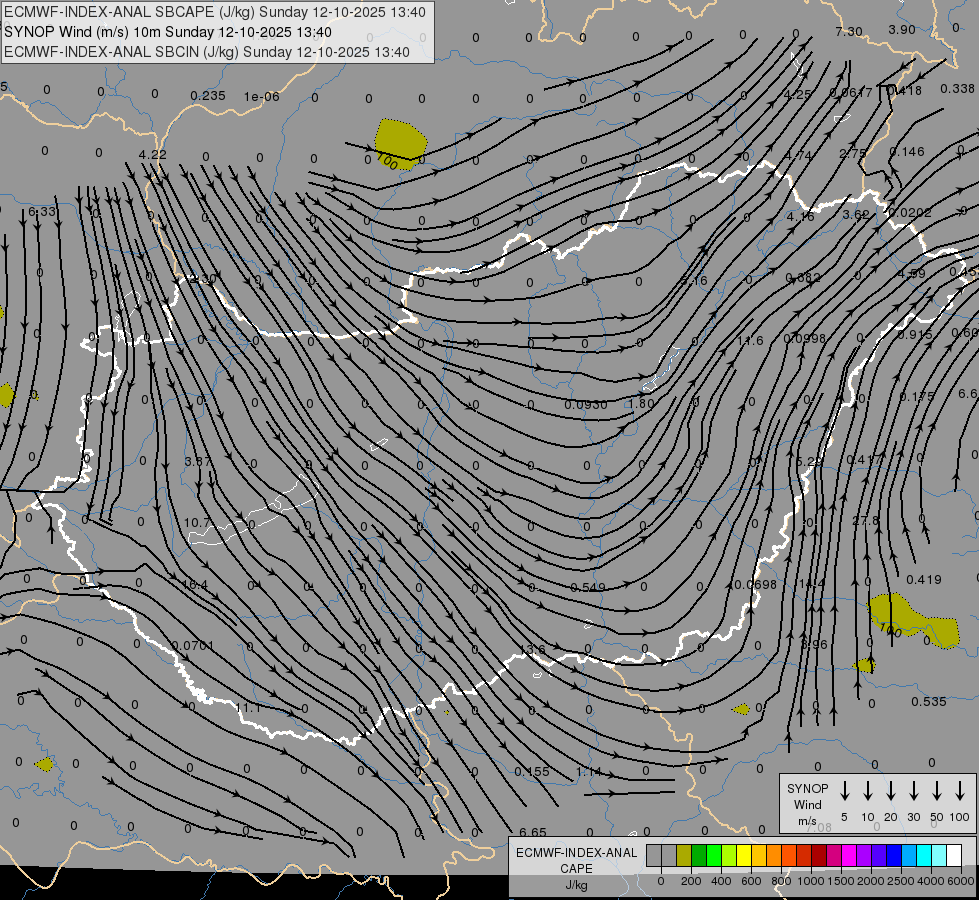Click the map value 0.0930
979x900 pixels.
click(586, 405)
